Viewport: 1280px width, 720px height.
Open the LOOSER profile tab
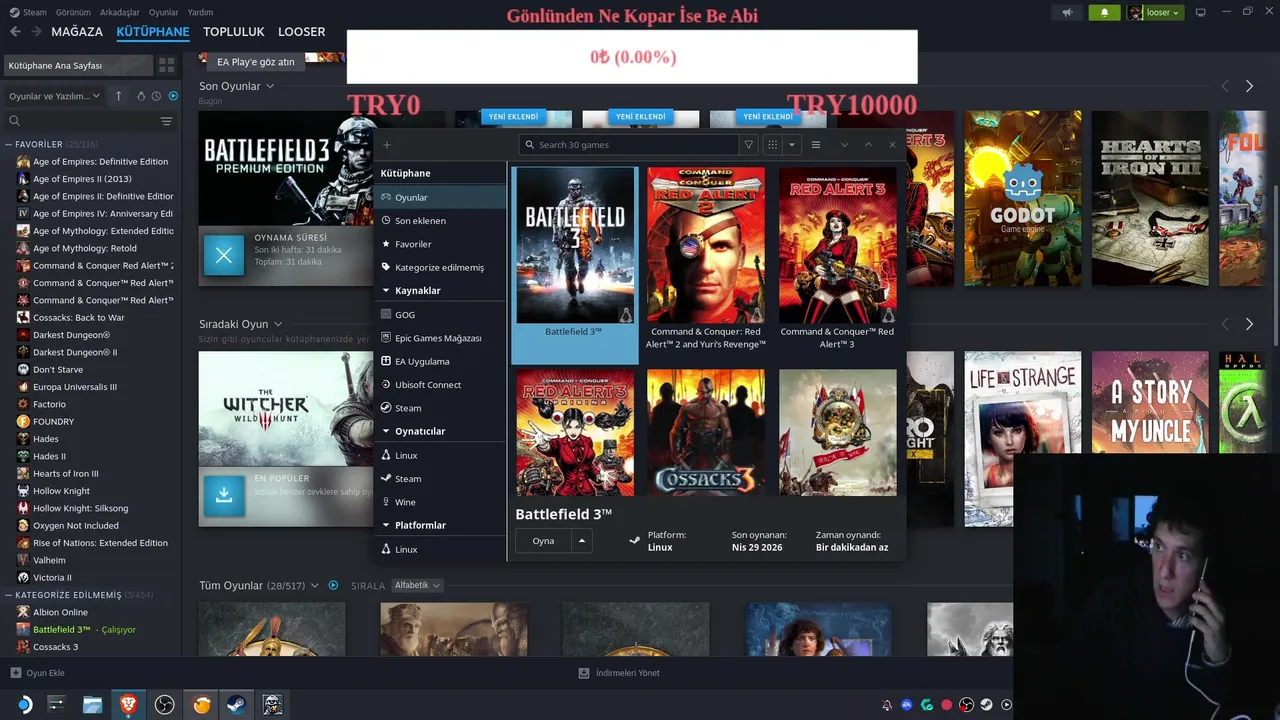point(302,32)
